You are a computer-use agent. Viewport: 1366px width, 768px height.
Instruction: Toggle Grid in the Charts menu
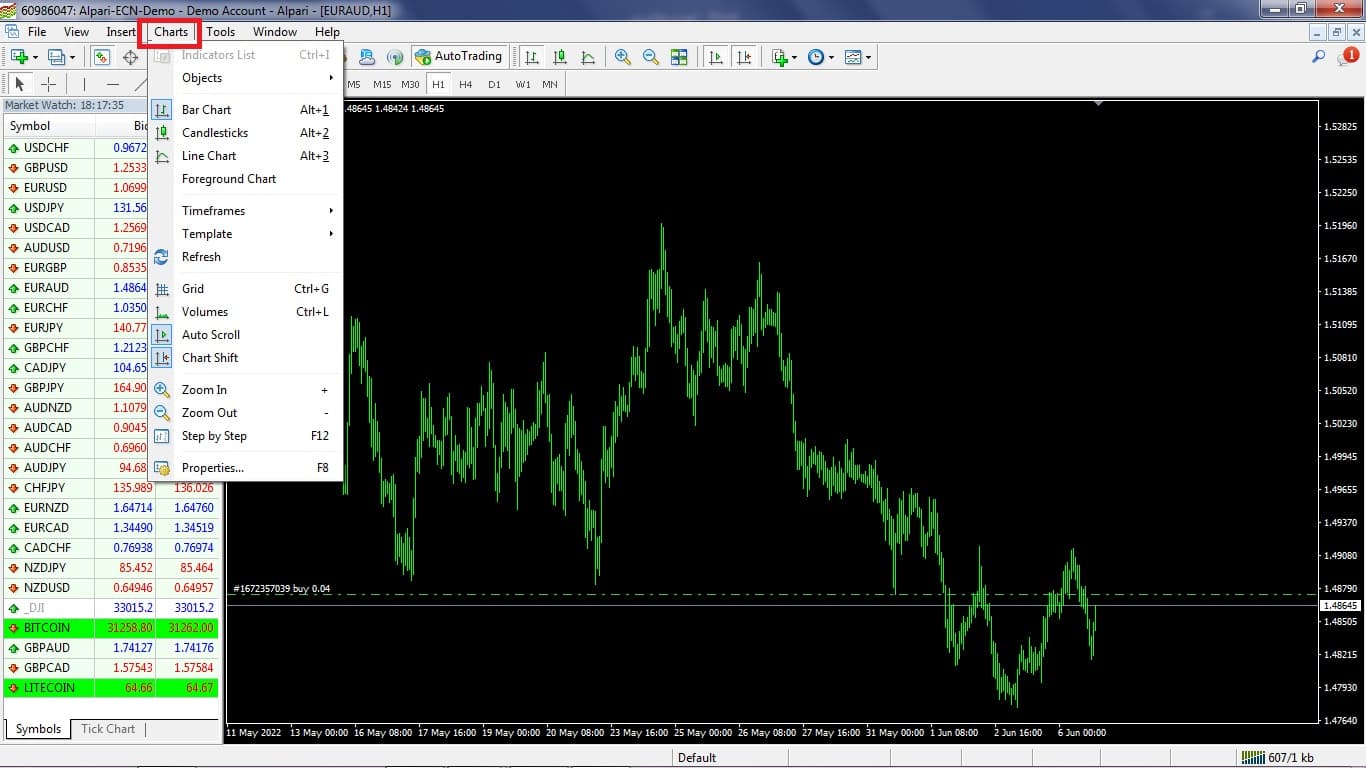tap(245, 289)
